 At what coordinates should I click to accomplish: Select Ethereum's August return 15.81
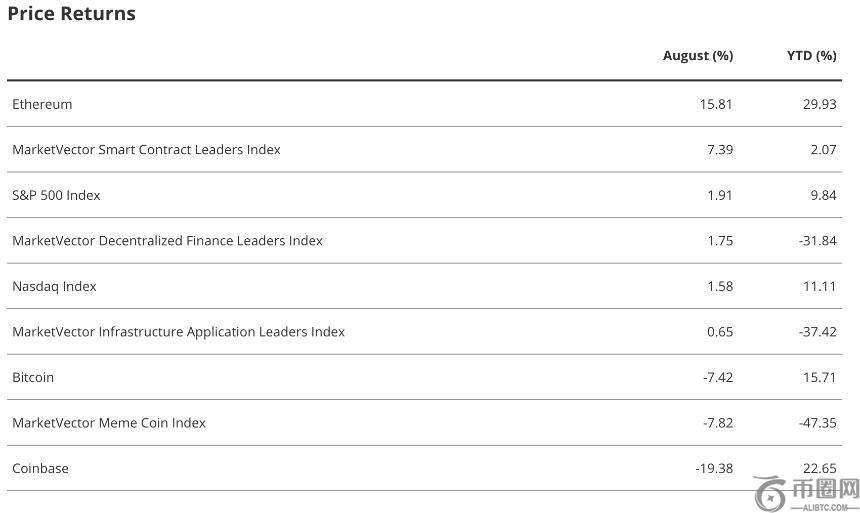716,104
